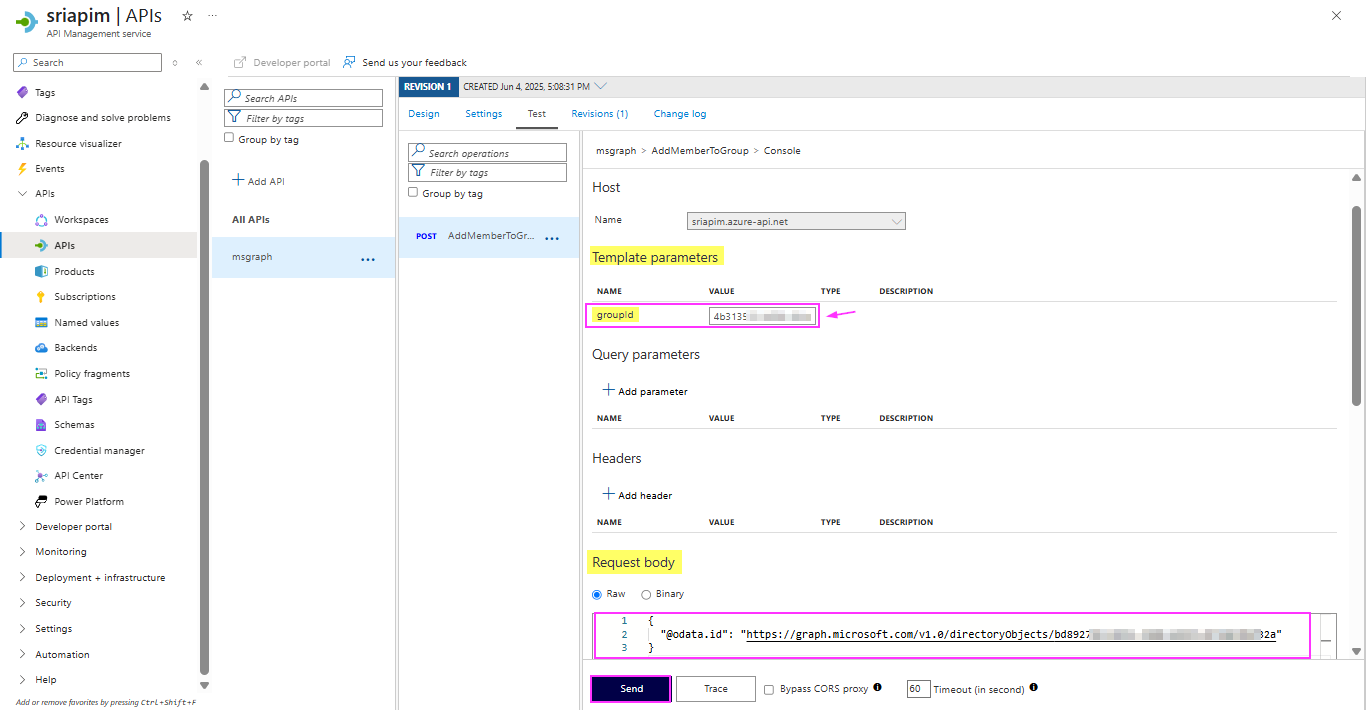Image resolution: width=1366 pixels, height=710 pixels.
Task: Open Credential manager shield icon
Action: tap(41, 450)
